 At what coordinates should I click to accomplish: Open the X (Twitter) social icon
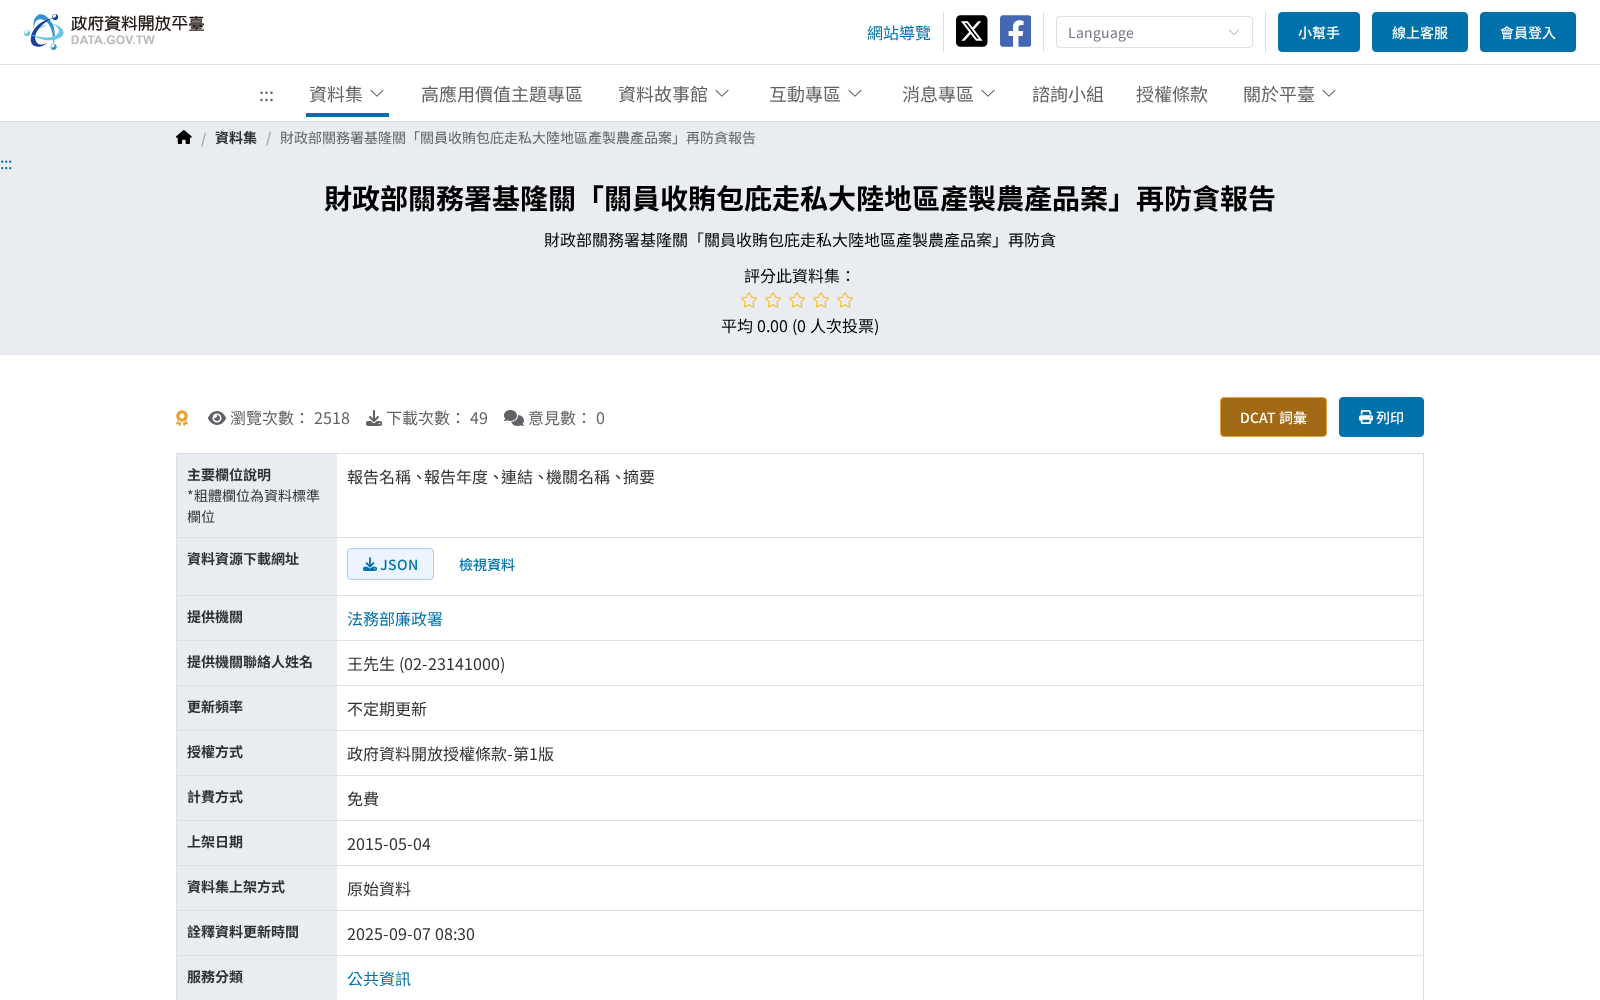click(x=971, y=32)
